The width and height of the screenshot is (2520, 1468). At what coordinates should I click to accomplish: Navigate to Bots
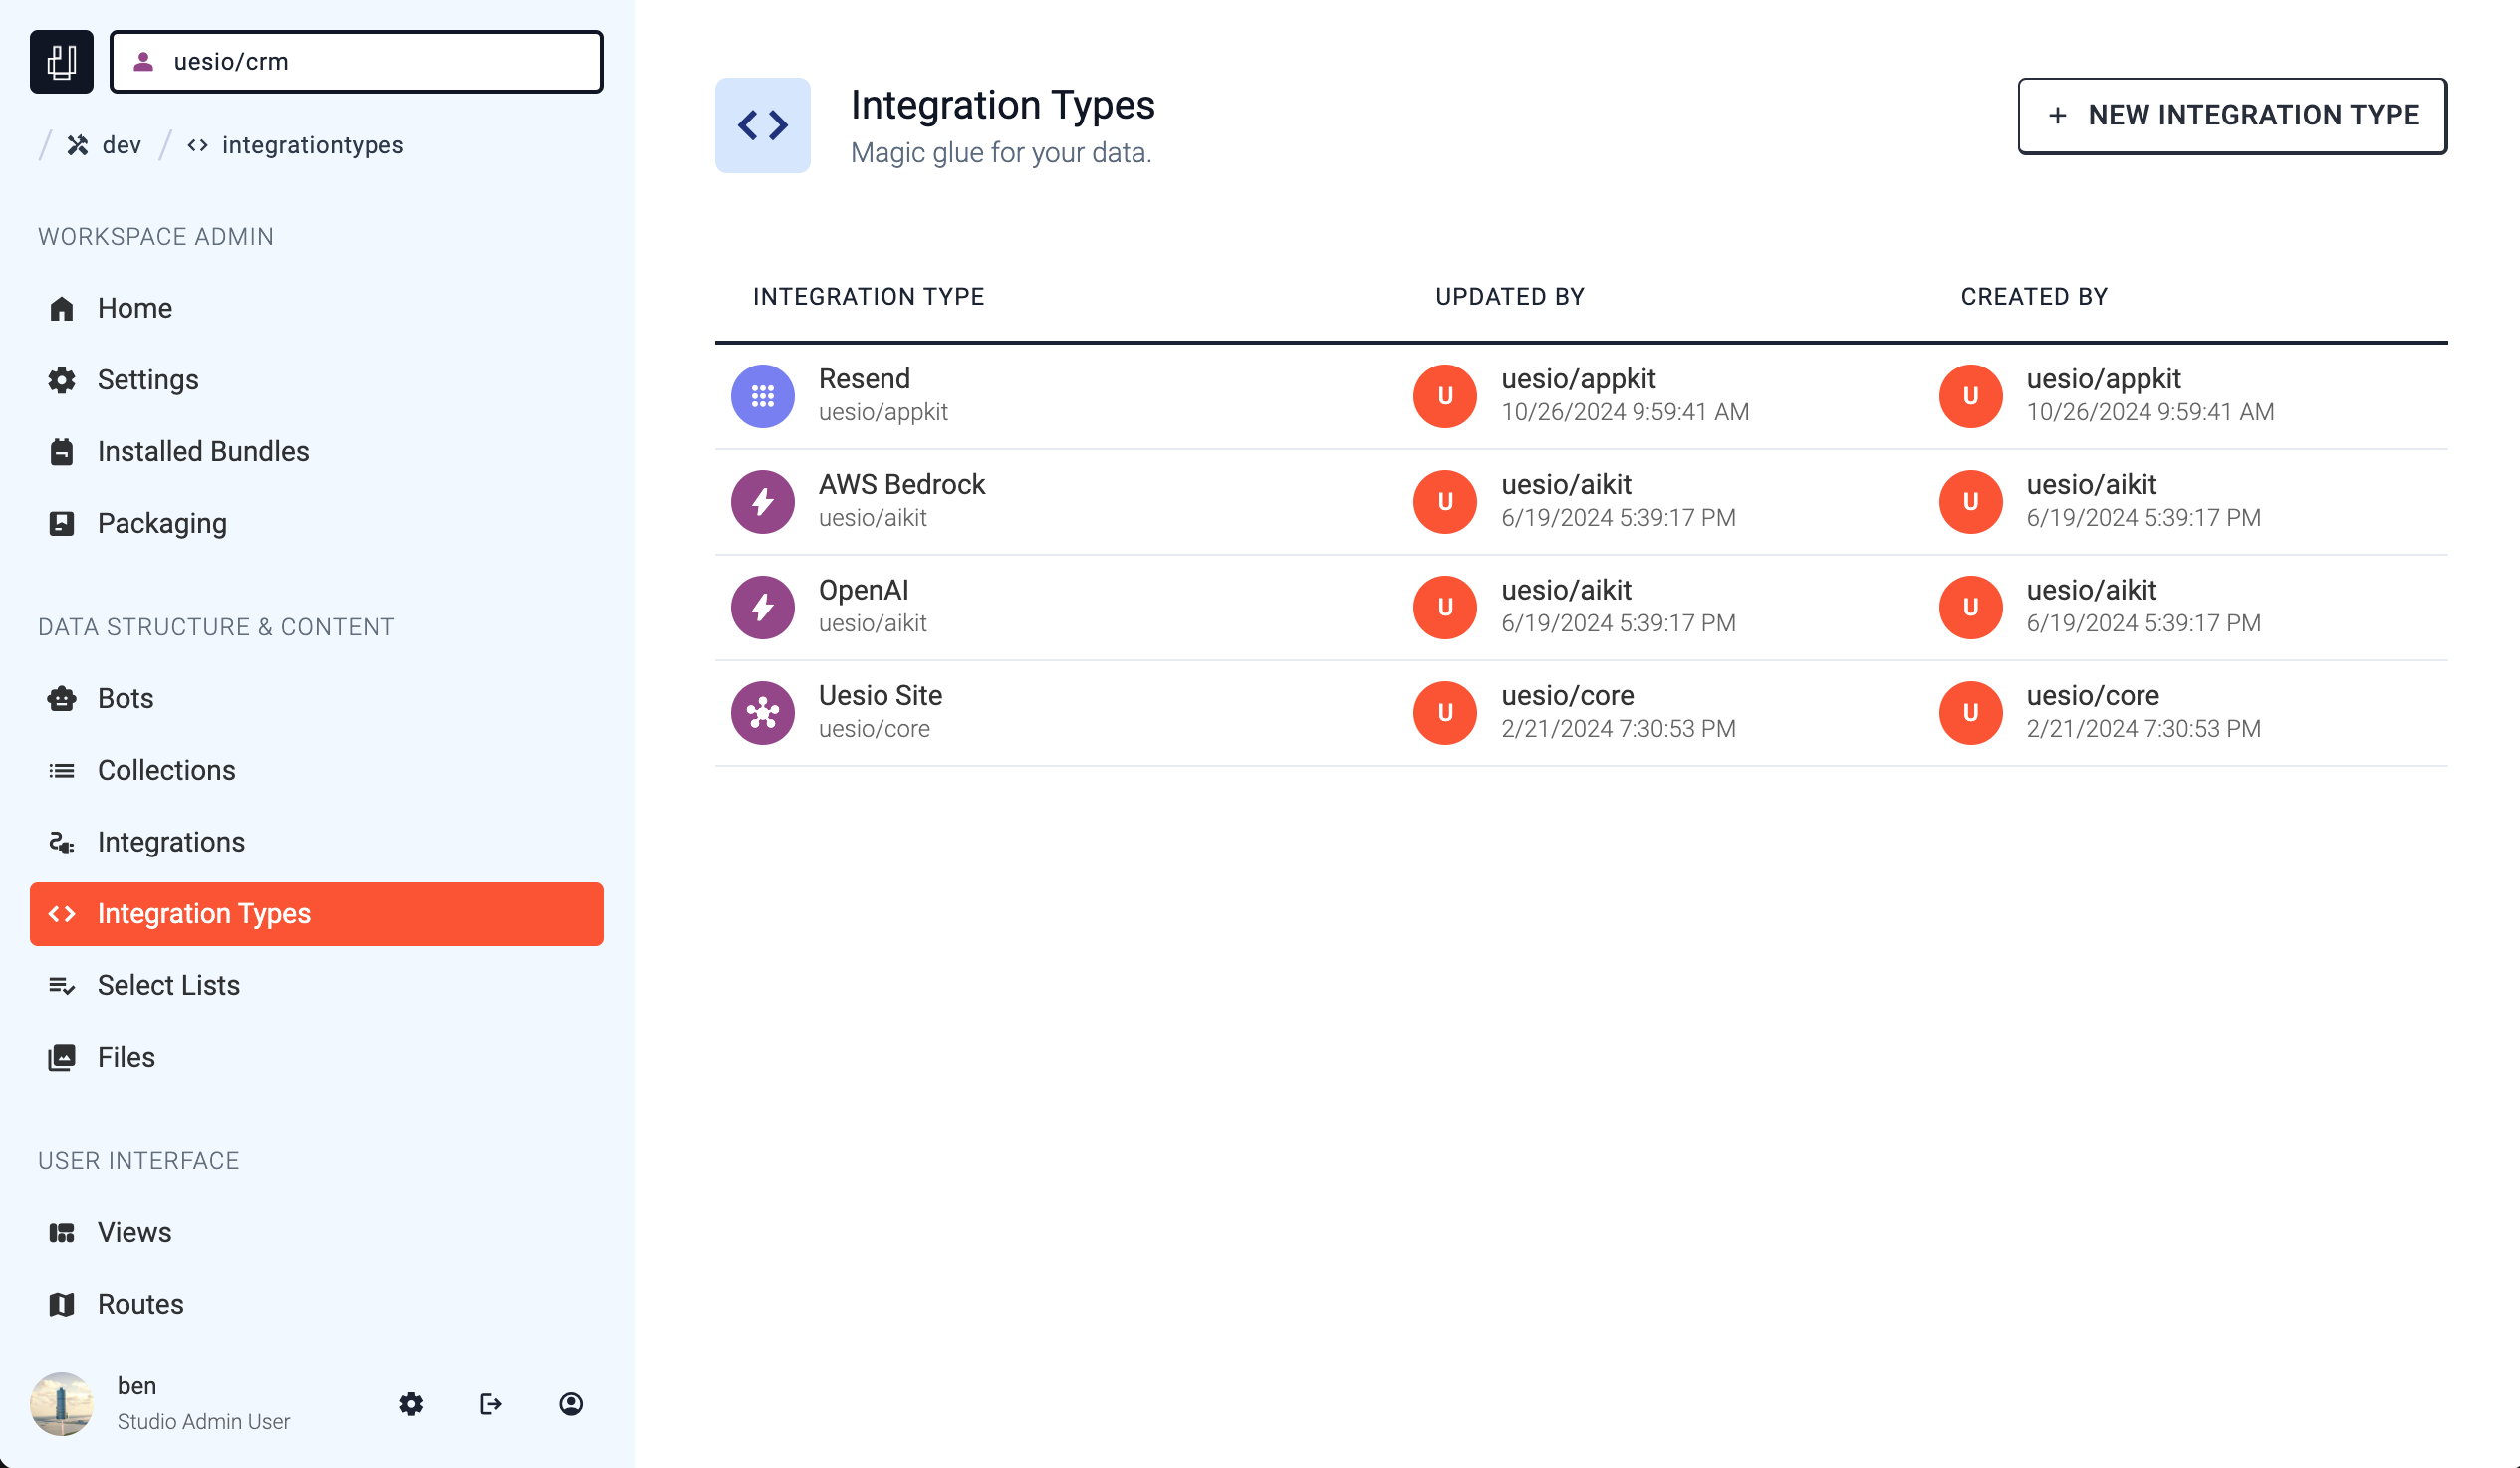tap(316, 699)
